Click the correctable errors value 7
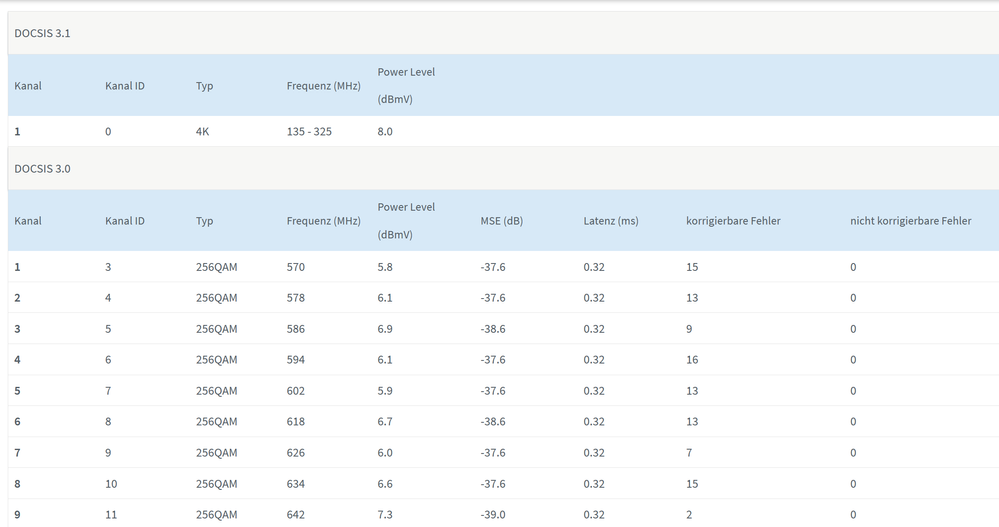Screen dimensions: 999x527 click(x=689, y=453)
